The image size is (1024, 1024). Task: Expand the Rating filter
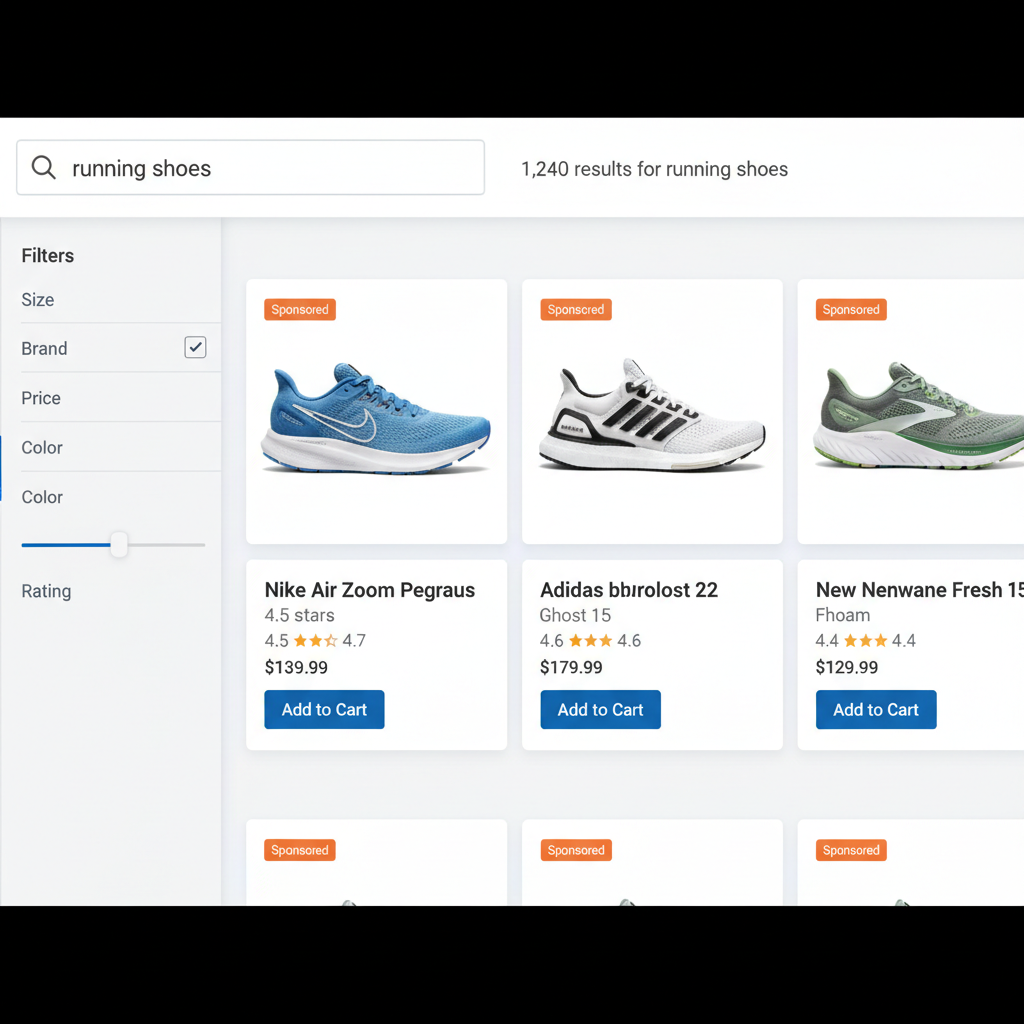coord(46,591)
